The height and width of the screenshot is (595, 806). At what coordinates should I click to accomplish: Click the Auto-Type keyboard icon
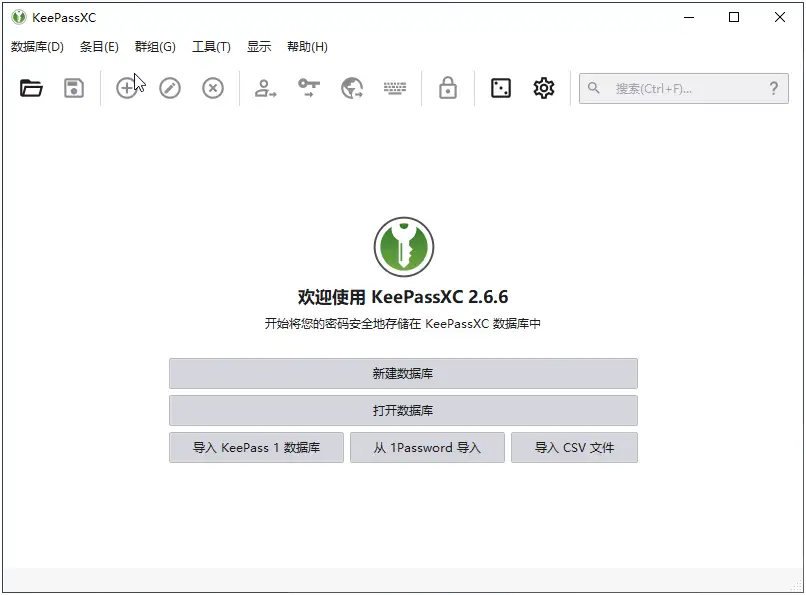[x=395, y=88]
